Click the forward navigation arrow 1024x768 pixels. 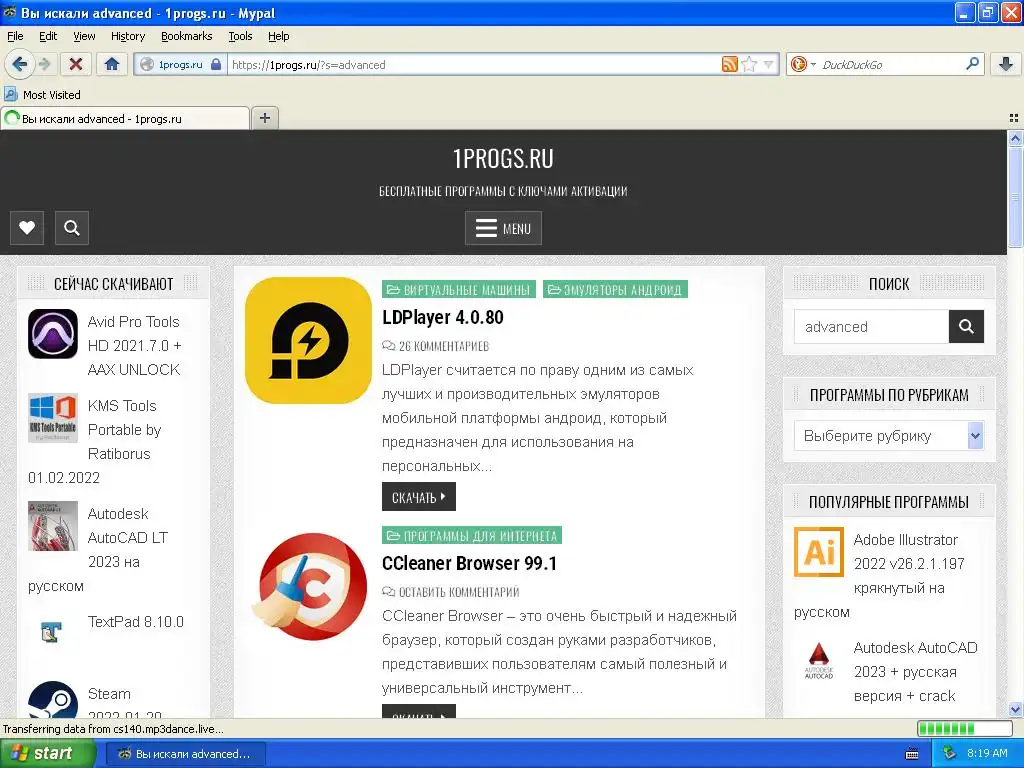click(x=45, y=64)
